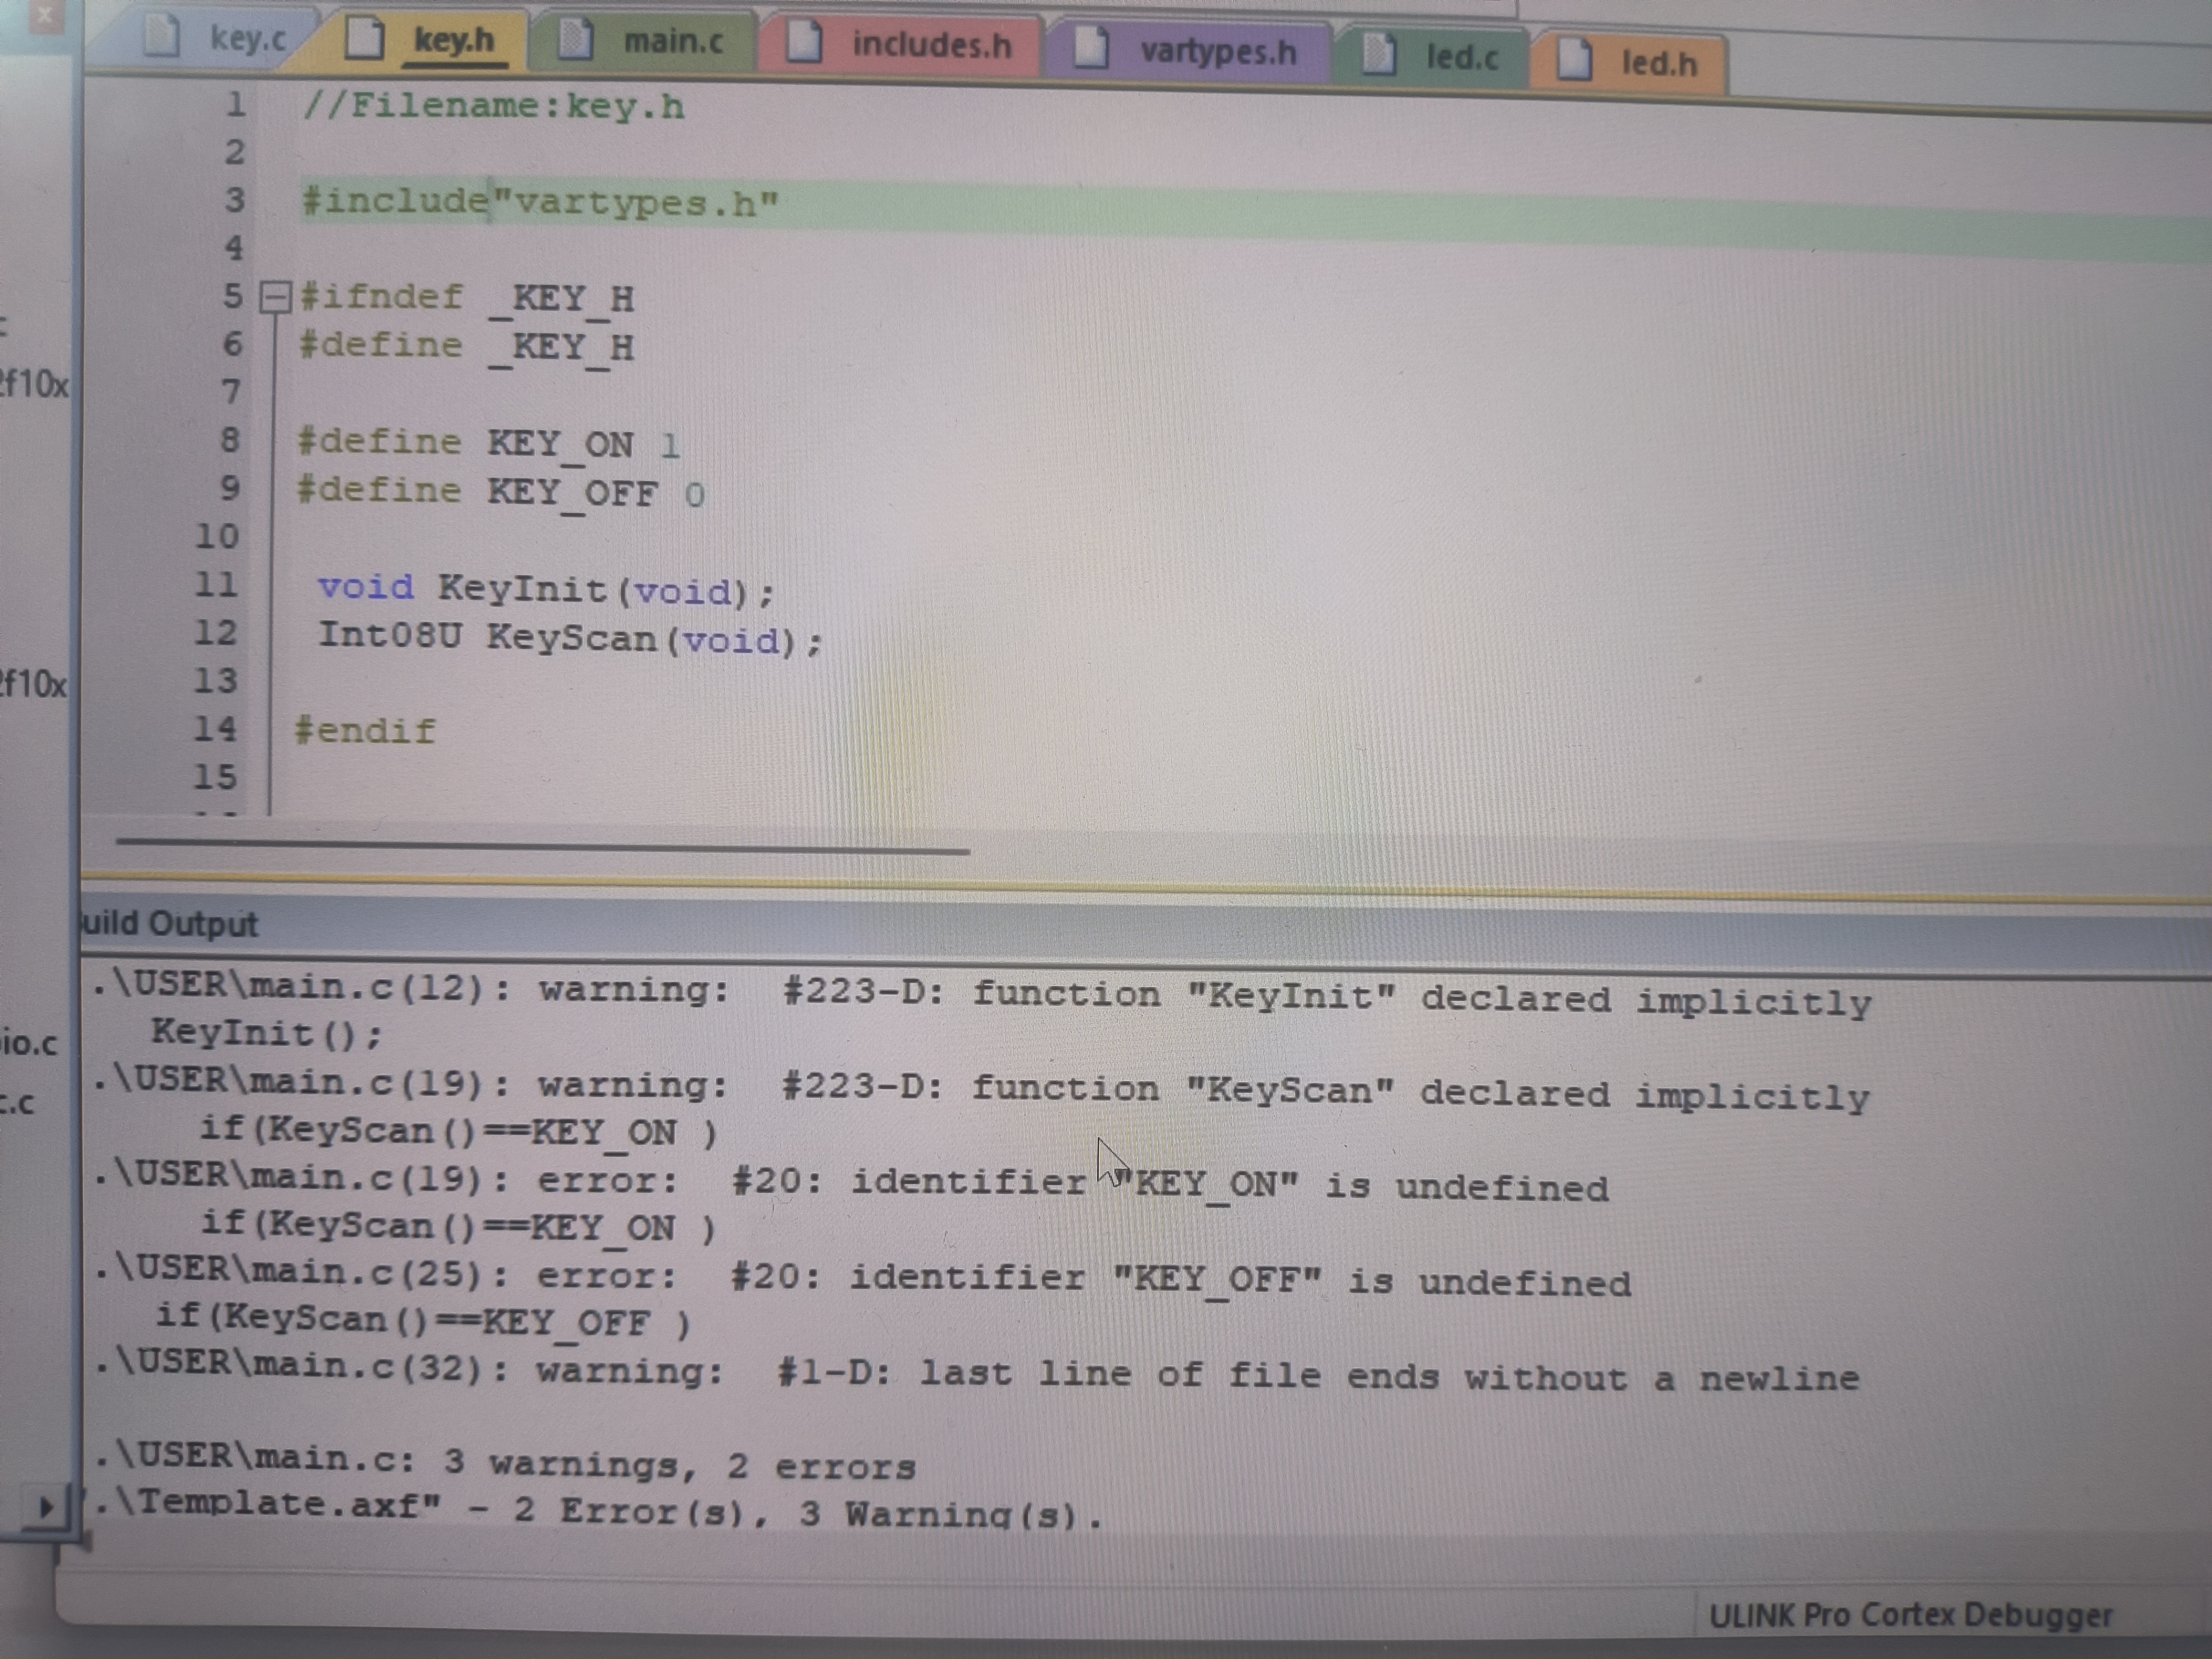Click the file icon on includes.h tab
The image size is (2212, 1659).
tap(803, 43)
